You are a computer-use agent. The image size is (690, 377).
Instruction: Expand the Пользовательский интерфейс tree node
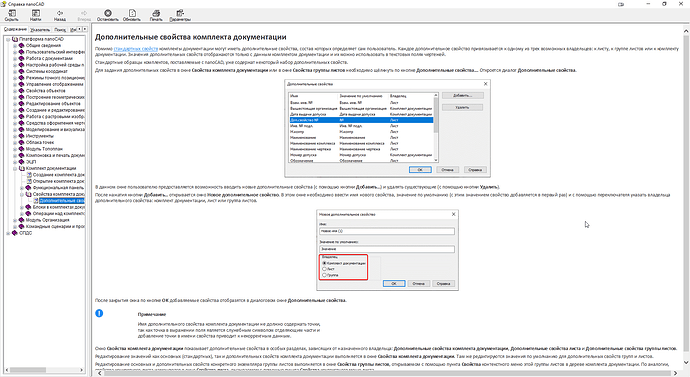pyautogui.click(x=15, y=52)
